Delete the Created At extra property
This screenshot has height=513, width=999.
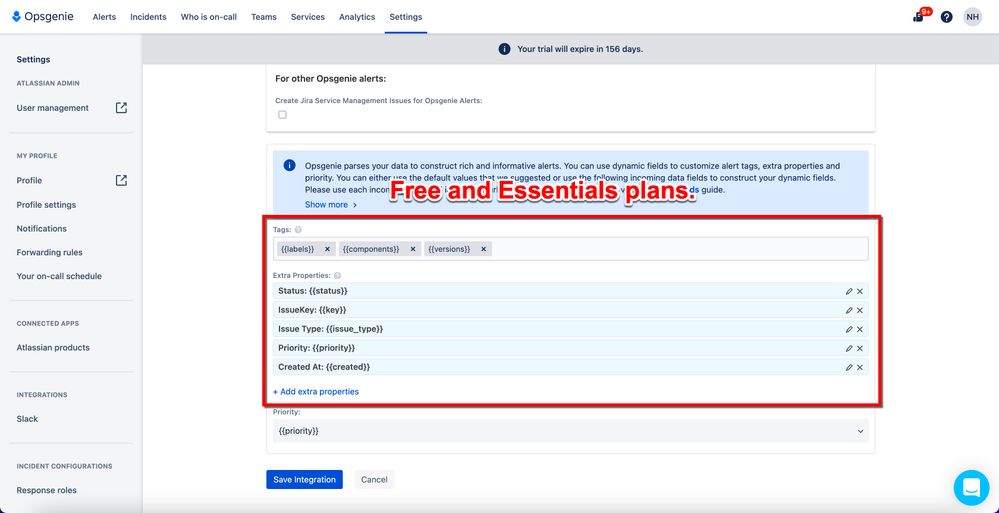pos(859,368)
